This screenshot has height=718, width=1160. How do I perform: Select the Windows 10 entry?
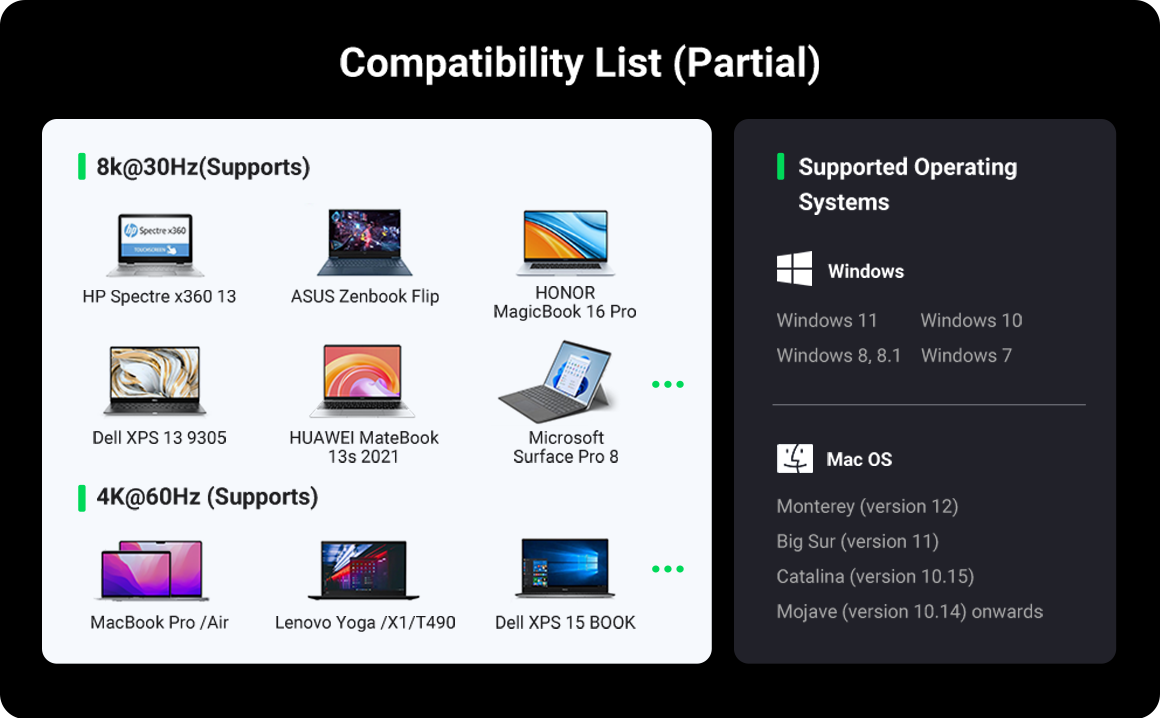(971, 321)
